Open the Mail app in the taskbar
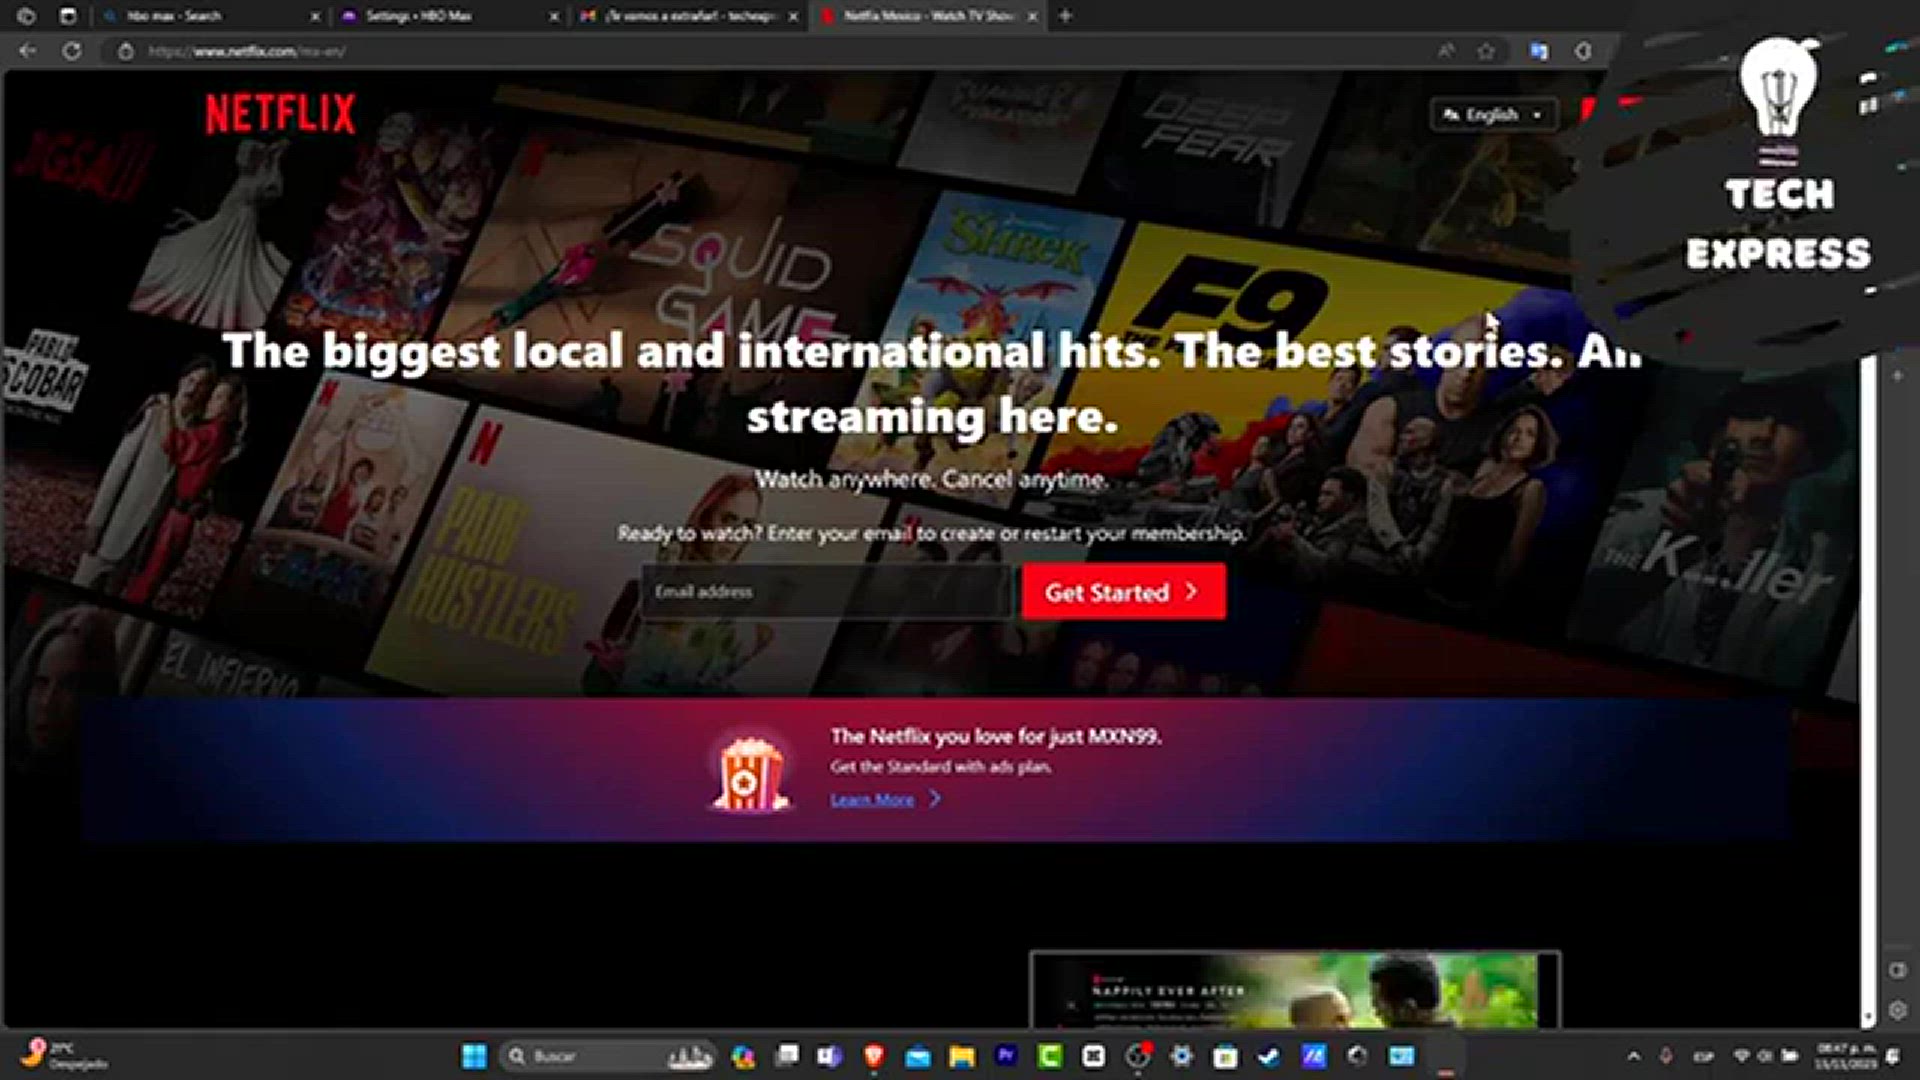The image size is (1920, 1080). pos(918,1056)
